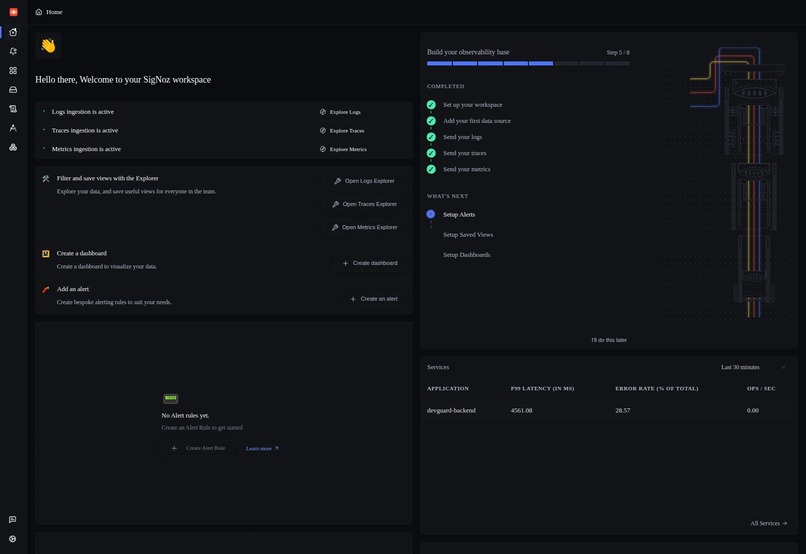The height and width of the screenshot is (554, 806).
Task: Click the 'Add an alert' heading text
Action: tap(72, 289)
